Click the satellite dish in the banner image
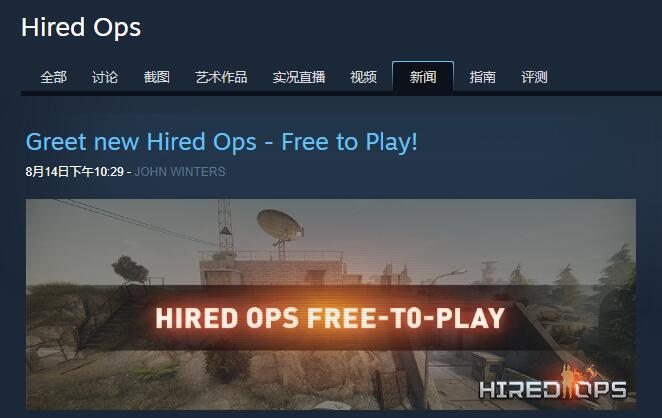Viewport: 662px width, 418px height. [280, 227]
